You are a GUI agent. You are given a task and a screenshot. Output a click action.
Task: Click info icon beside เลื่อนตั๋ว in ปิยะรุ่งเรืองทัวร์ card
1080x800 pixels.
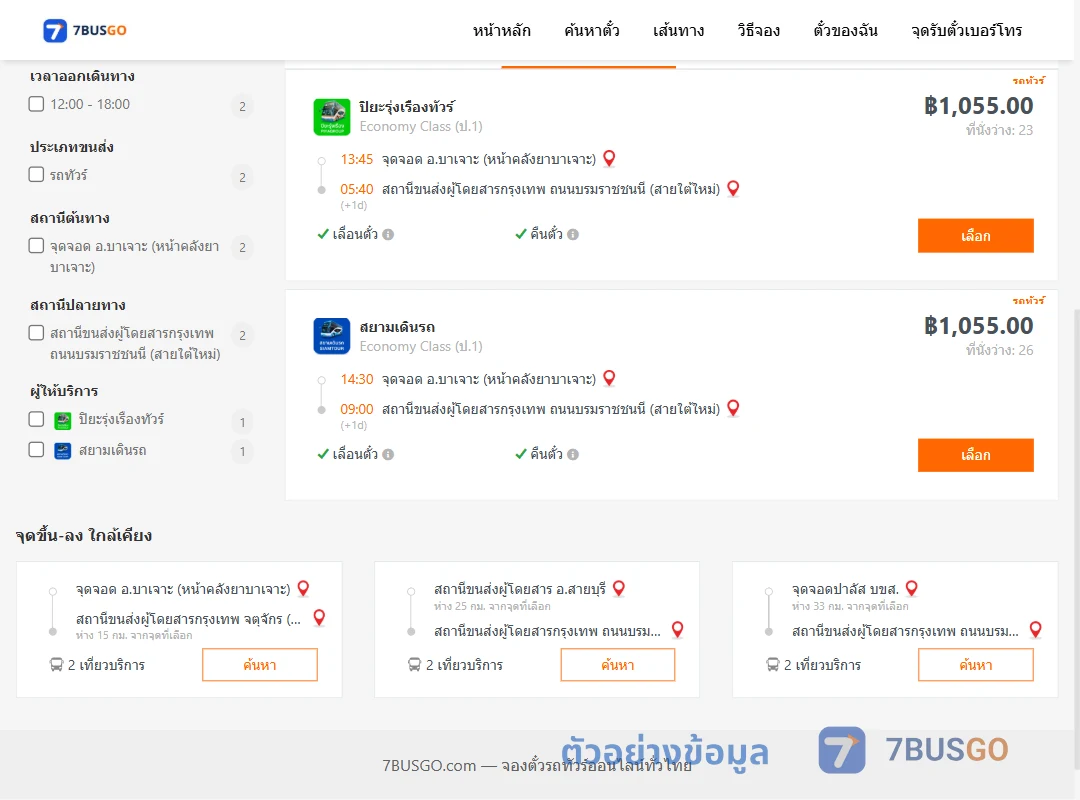pyautogui.click(x=388, y=234)
